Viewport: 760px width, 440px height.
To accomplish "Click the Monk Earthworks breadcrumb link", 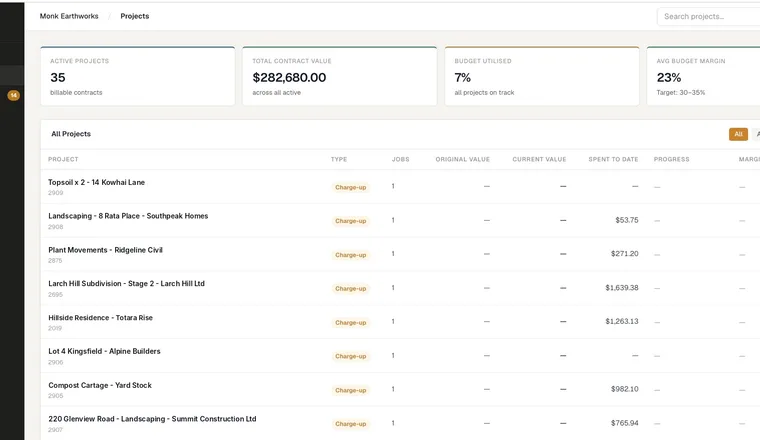I will [69, 16].
